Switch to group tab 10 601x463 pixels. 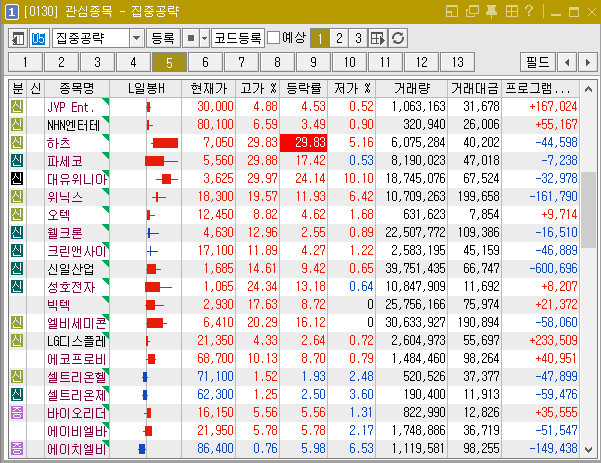(x=350, y=62)
